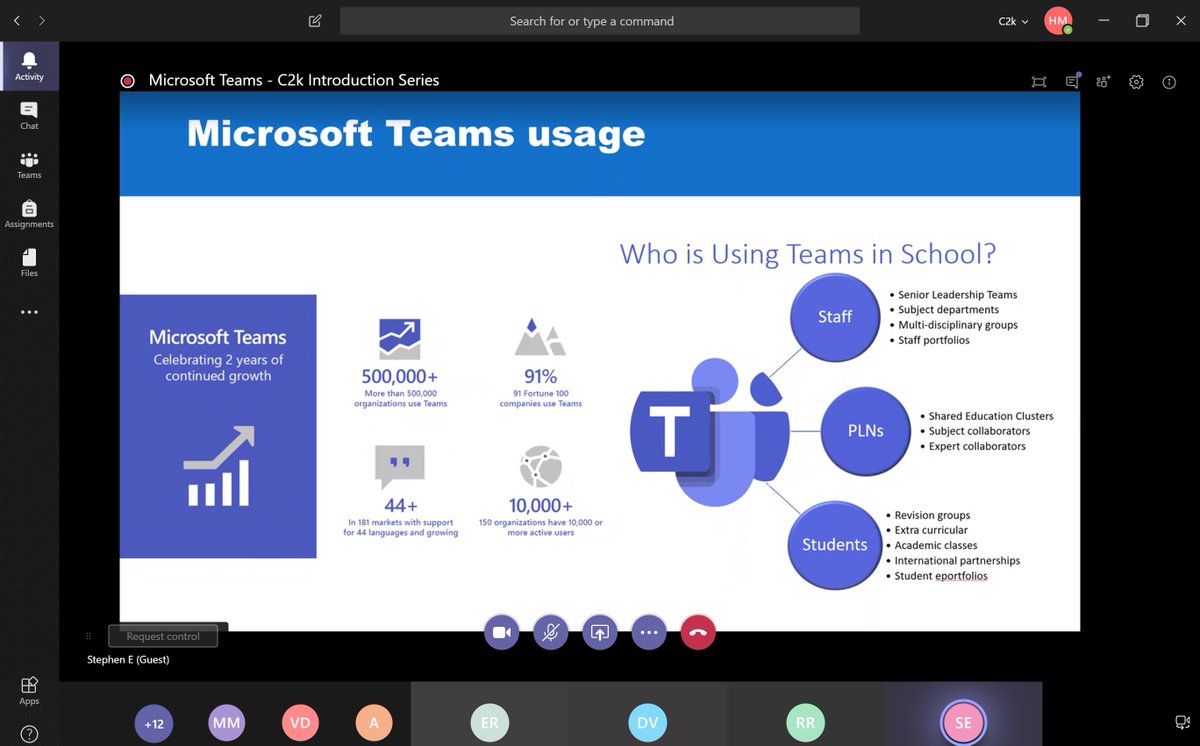
Task: Click the red recording indicator
Action: tap(128, 81)
